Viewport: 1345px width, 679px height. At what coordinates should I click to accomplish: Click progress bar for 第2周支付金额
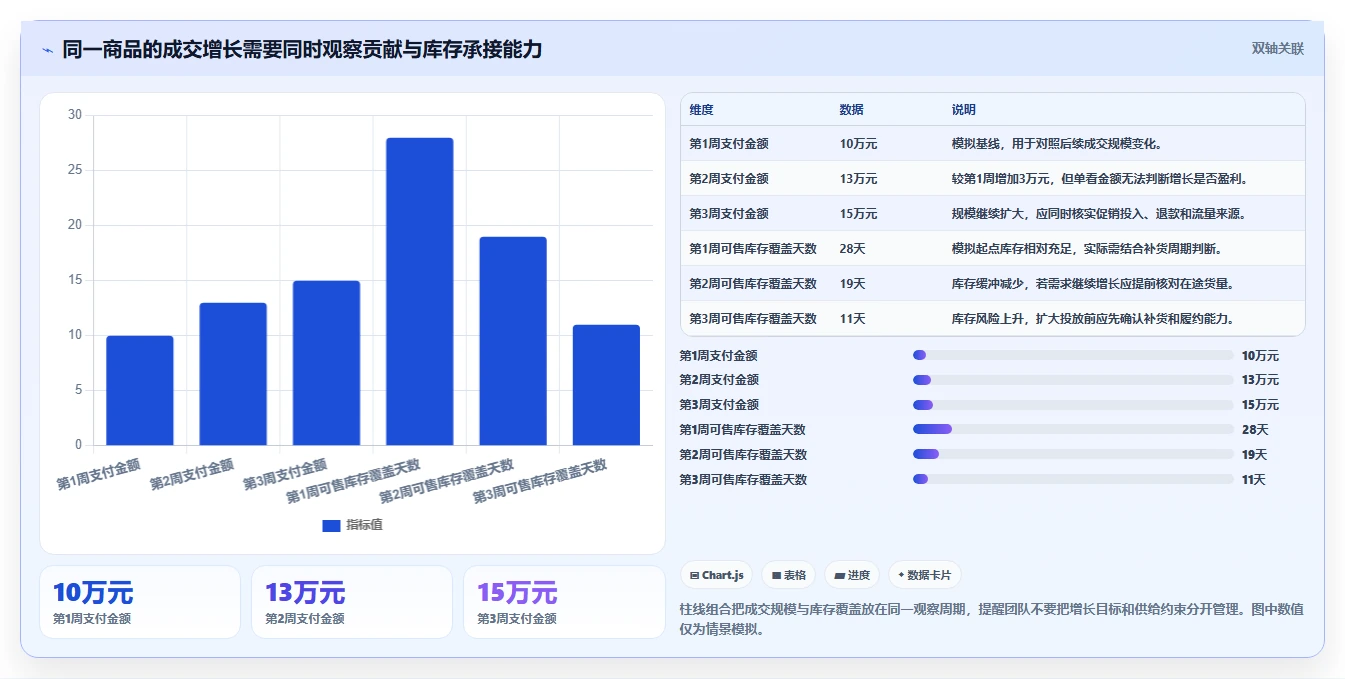click(x=1073, y=380)
